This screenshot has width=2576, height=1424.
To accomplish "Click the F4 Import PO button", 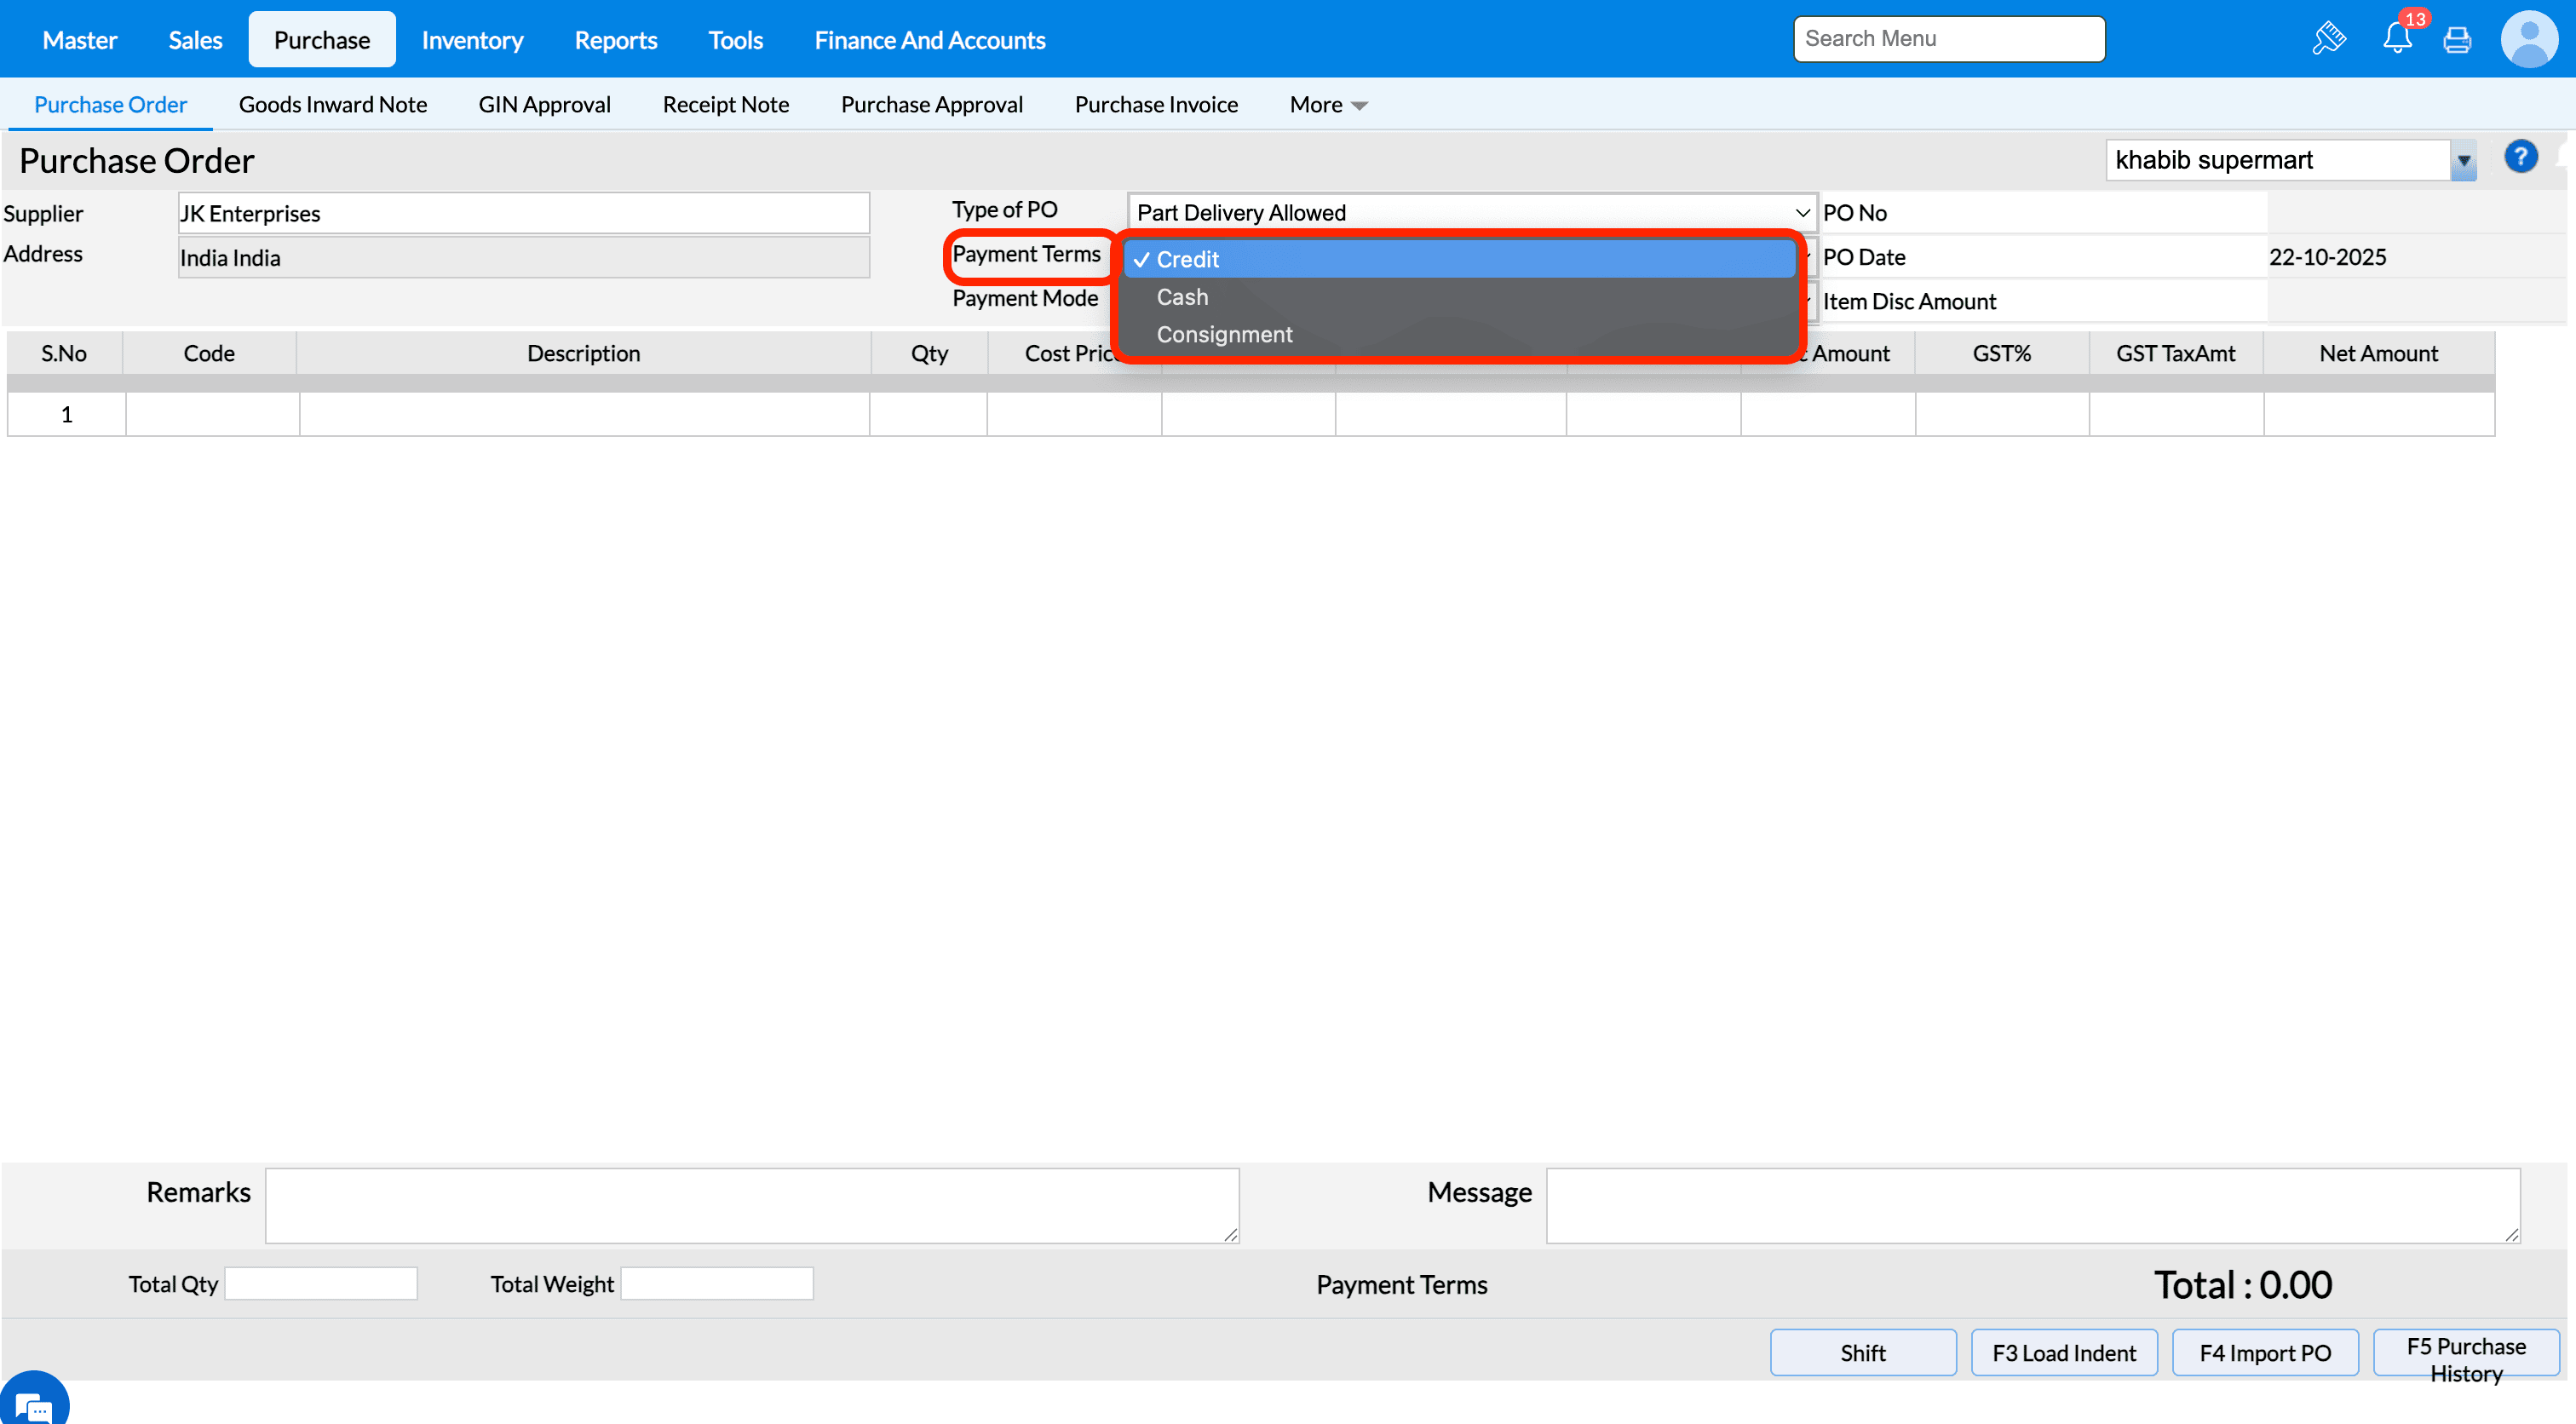I will point(2264,1353).
